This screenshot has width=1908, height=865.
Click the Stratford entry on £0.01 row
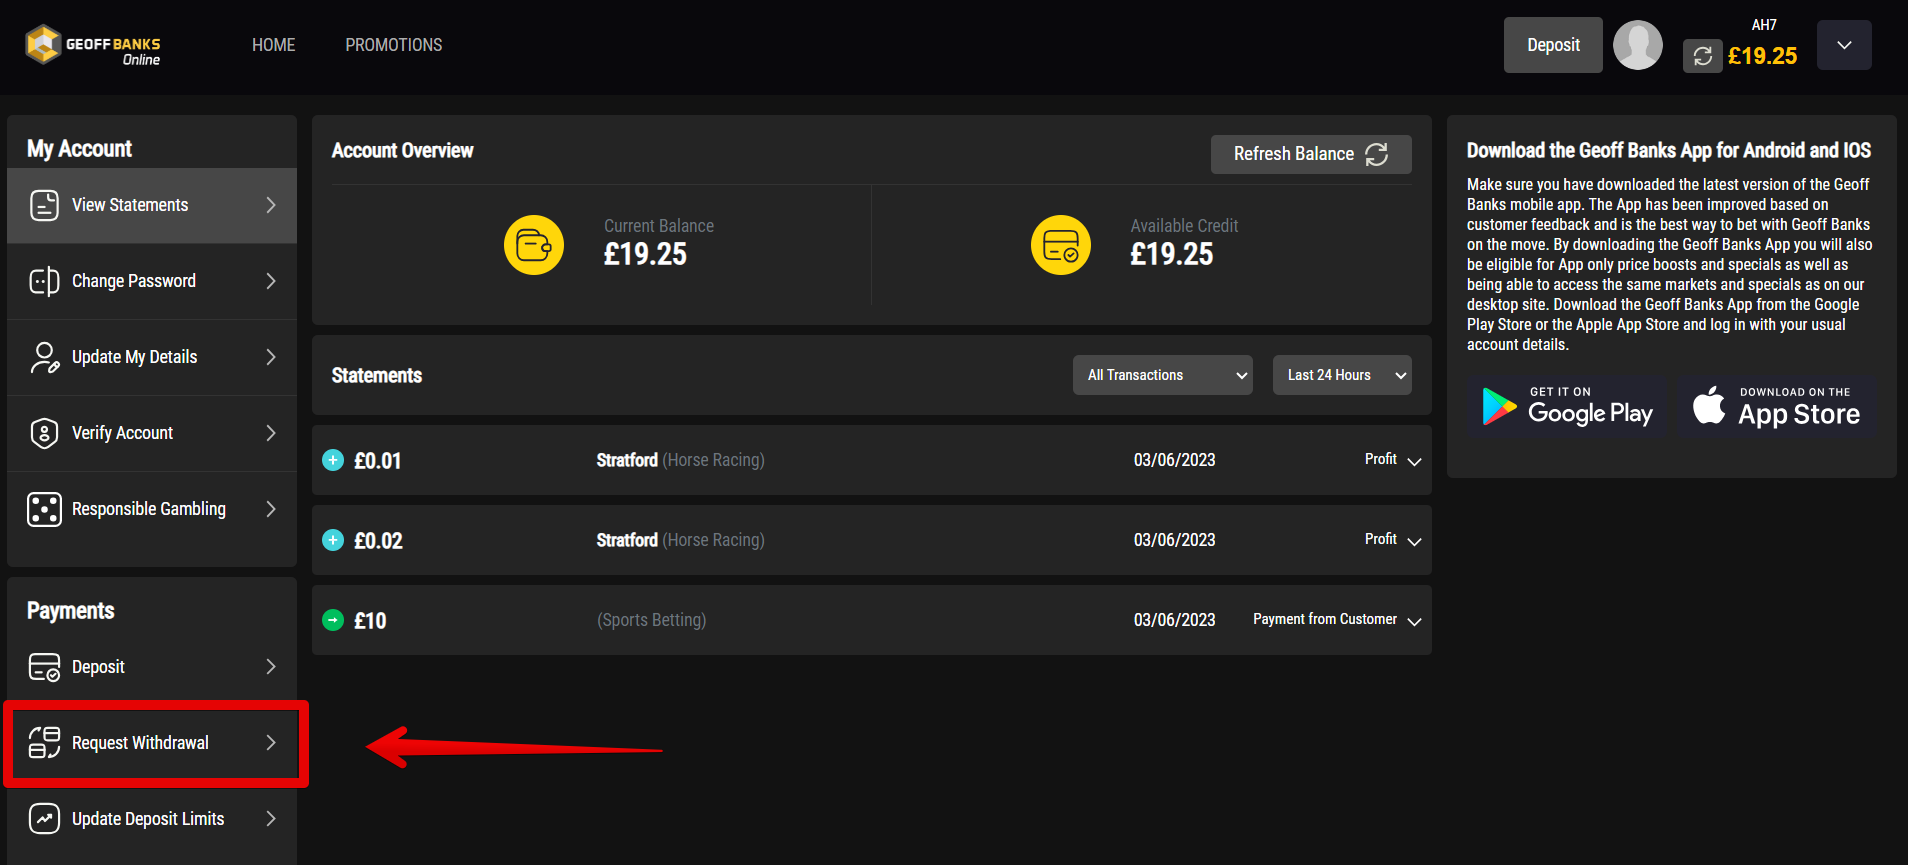(627, 460)
